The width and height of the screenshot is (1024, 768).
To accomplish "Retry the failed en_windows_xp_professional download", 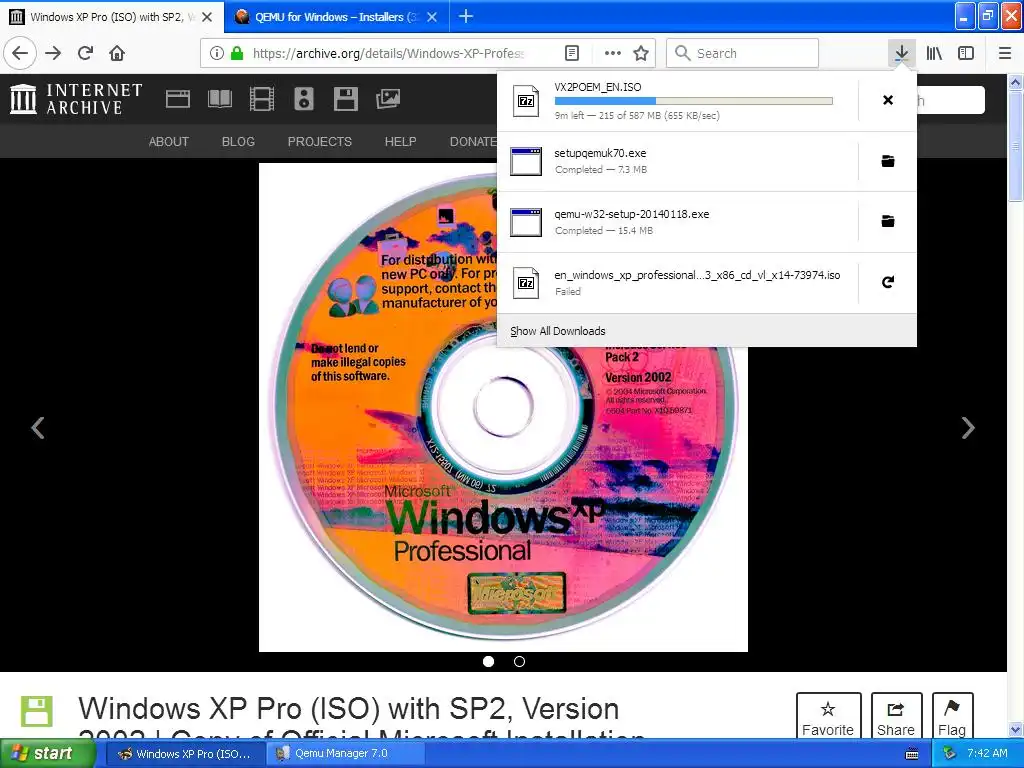I will coord(888,282).
